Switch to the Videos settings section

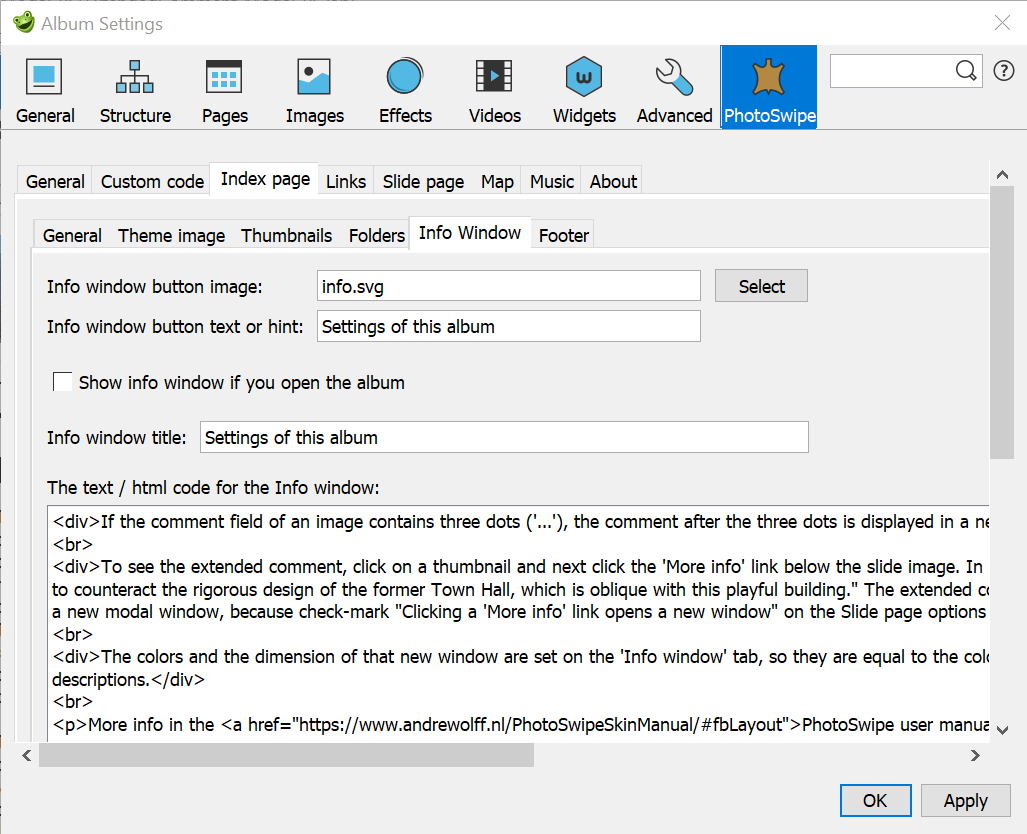click(495, 90)
